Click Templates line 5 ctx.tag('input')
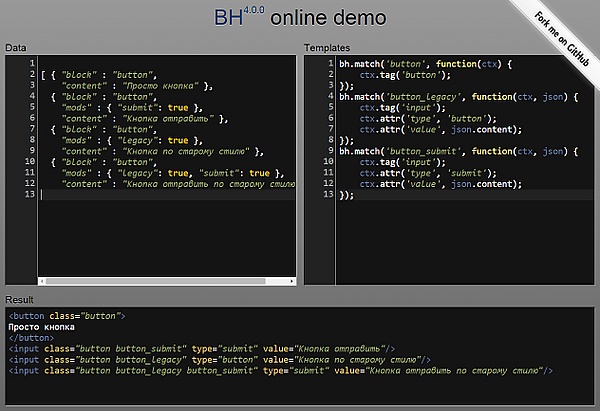The width and height of the screenshot is (600, 411). [x=403, y=108]
